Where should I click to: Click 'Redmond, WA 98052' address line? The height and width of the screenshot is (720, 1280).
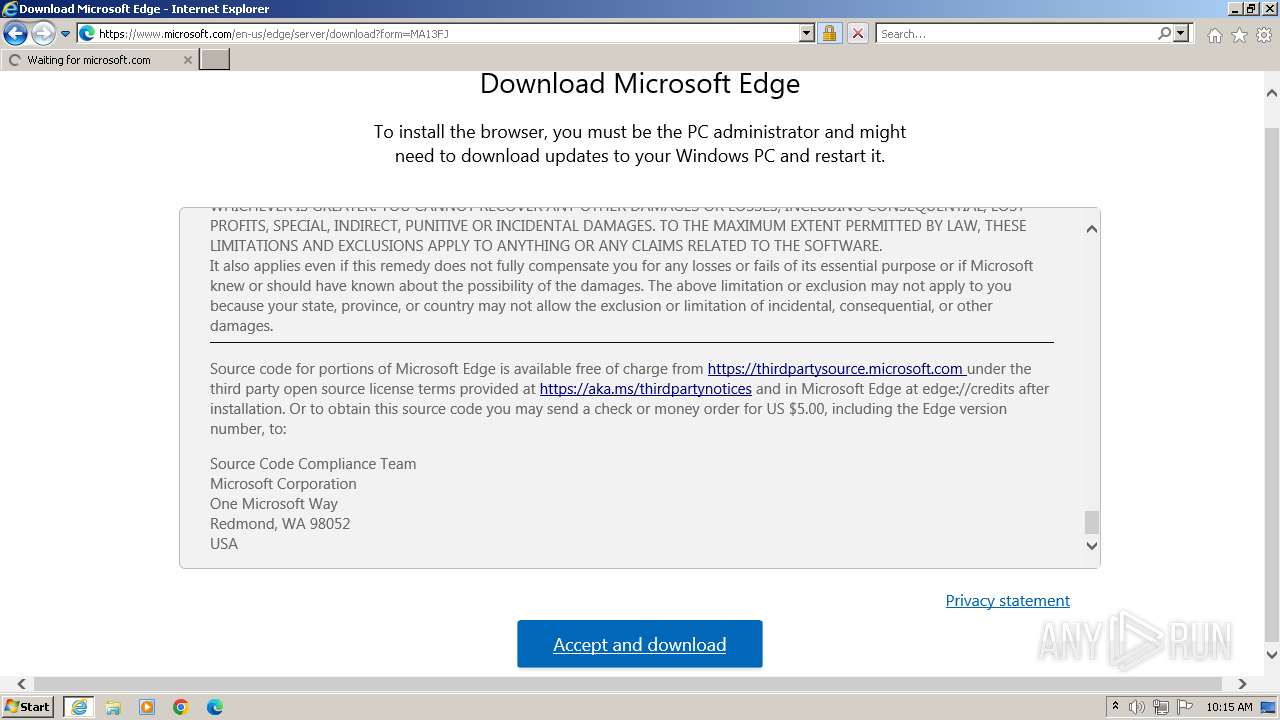tap(280, 524)
